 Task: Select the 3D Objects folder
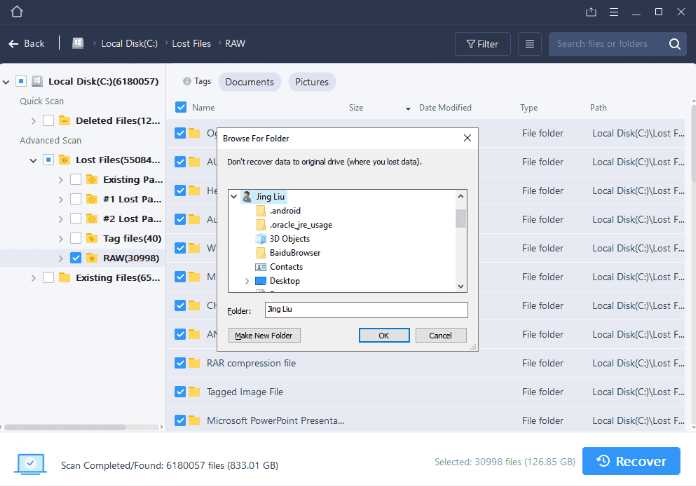pos(289,239)
